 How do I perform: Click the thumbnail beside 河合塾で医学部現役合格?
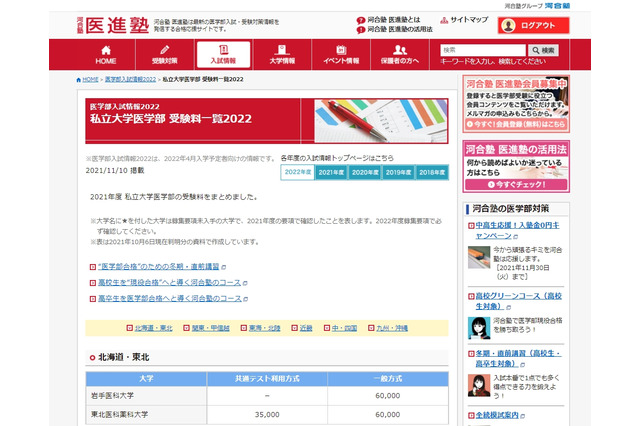click(x=479, y=328)
